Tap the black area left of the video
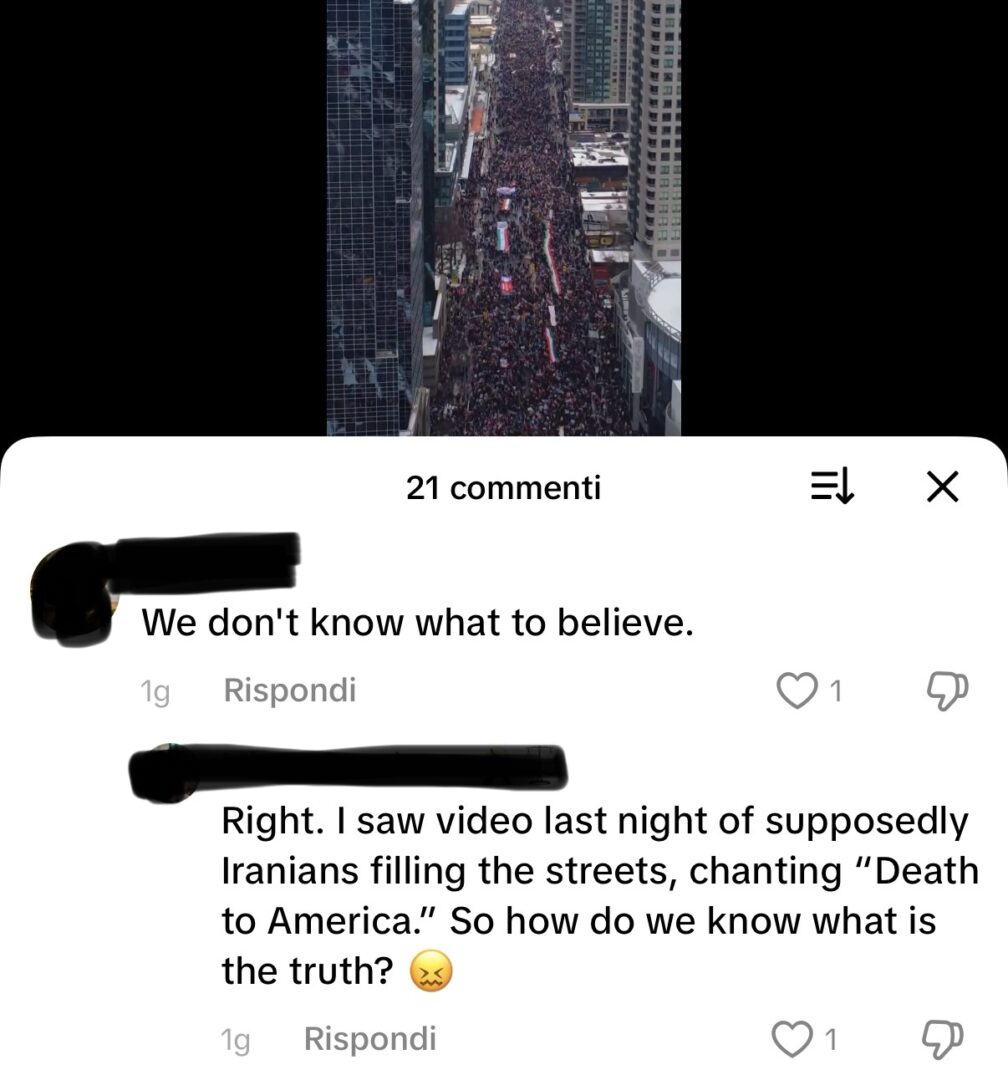The height and width of the screenshot is (1080, 1008). 163,218
